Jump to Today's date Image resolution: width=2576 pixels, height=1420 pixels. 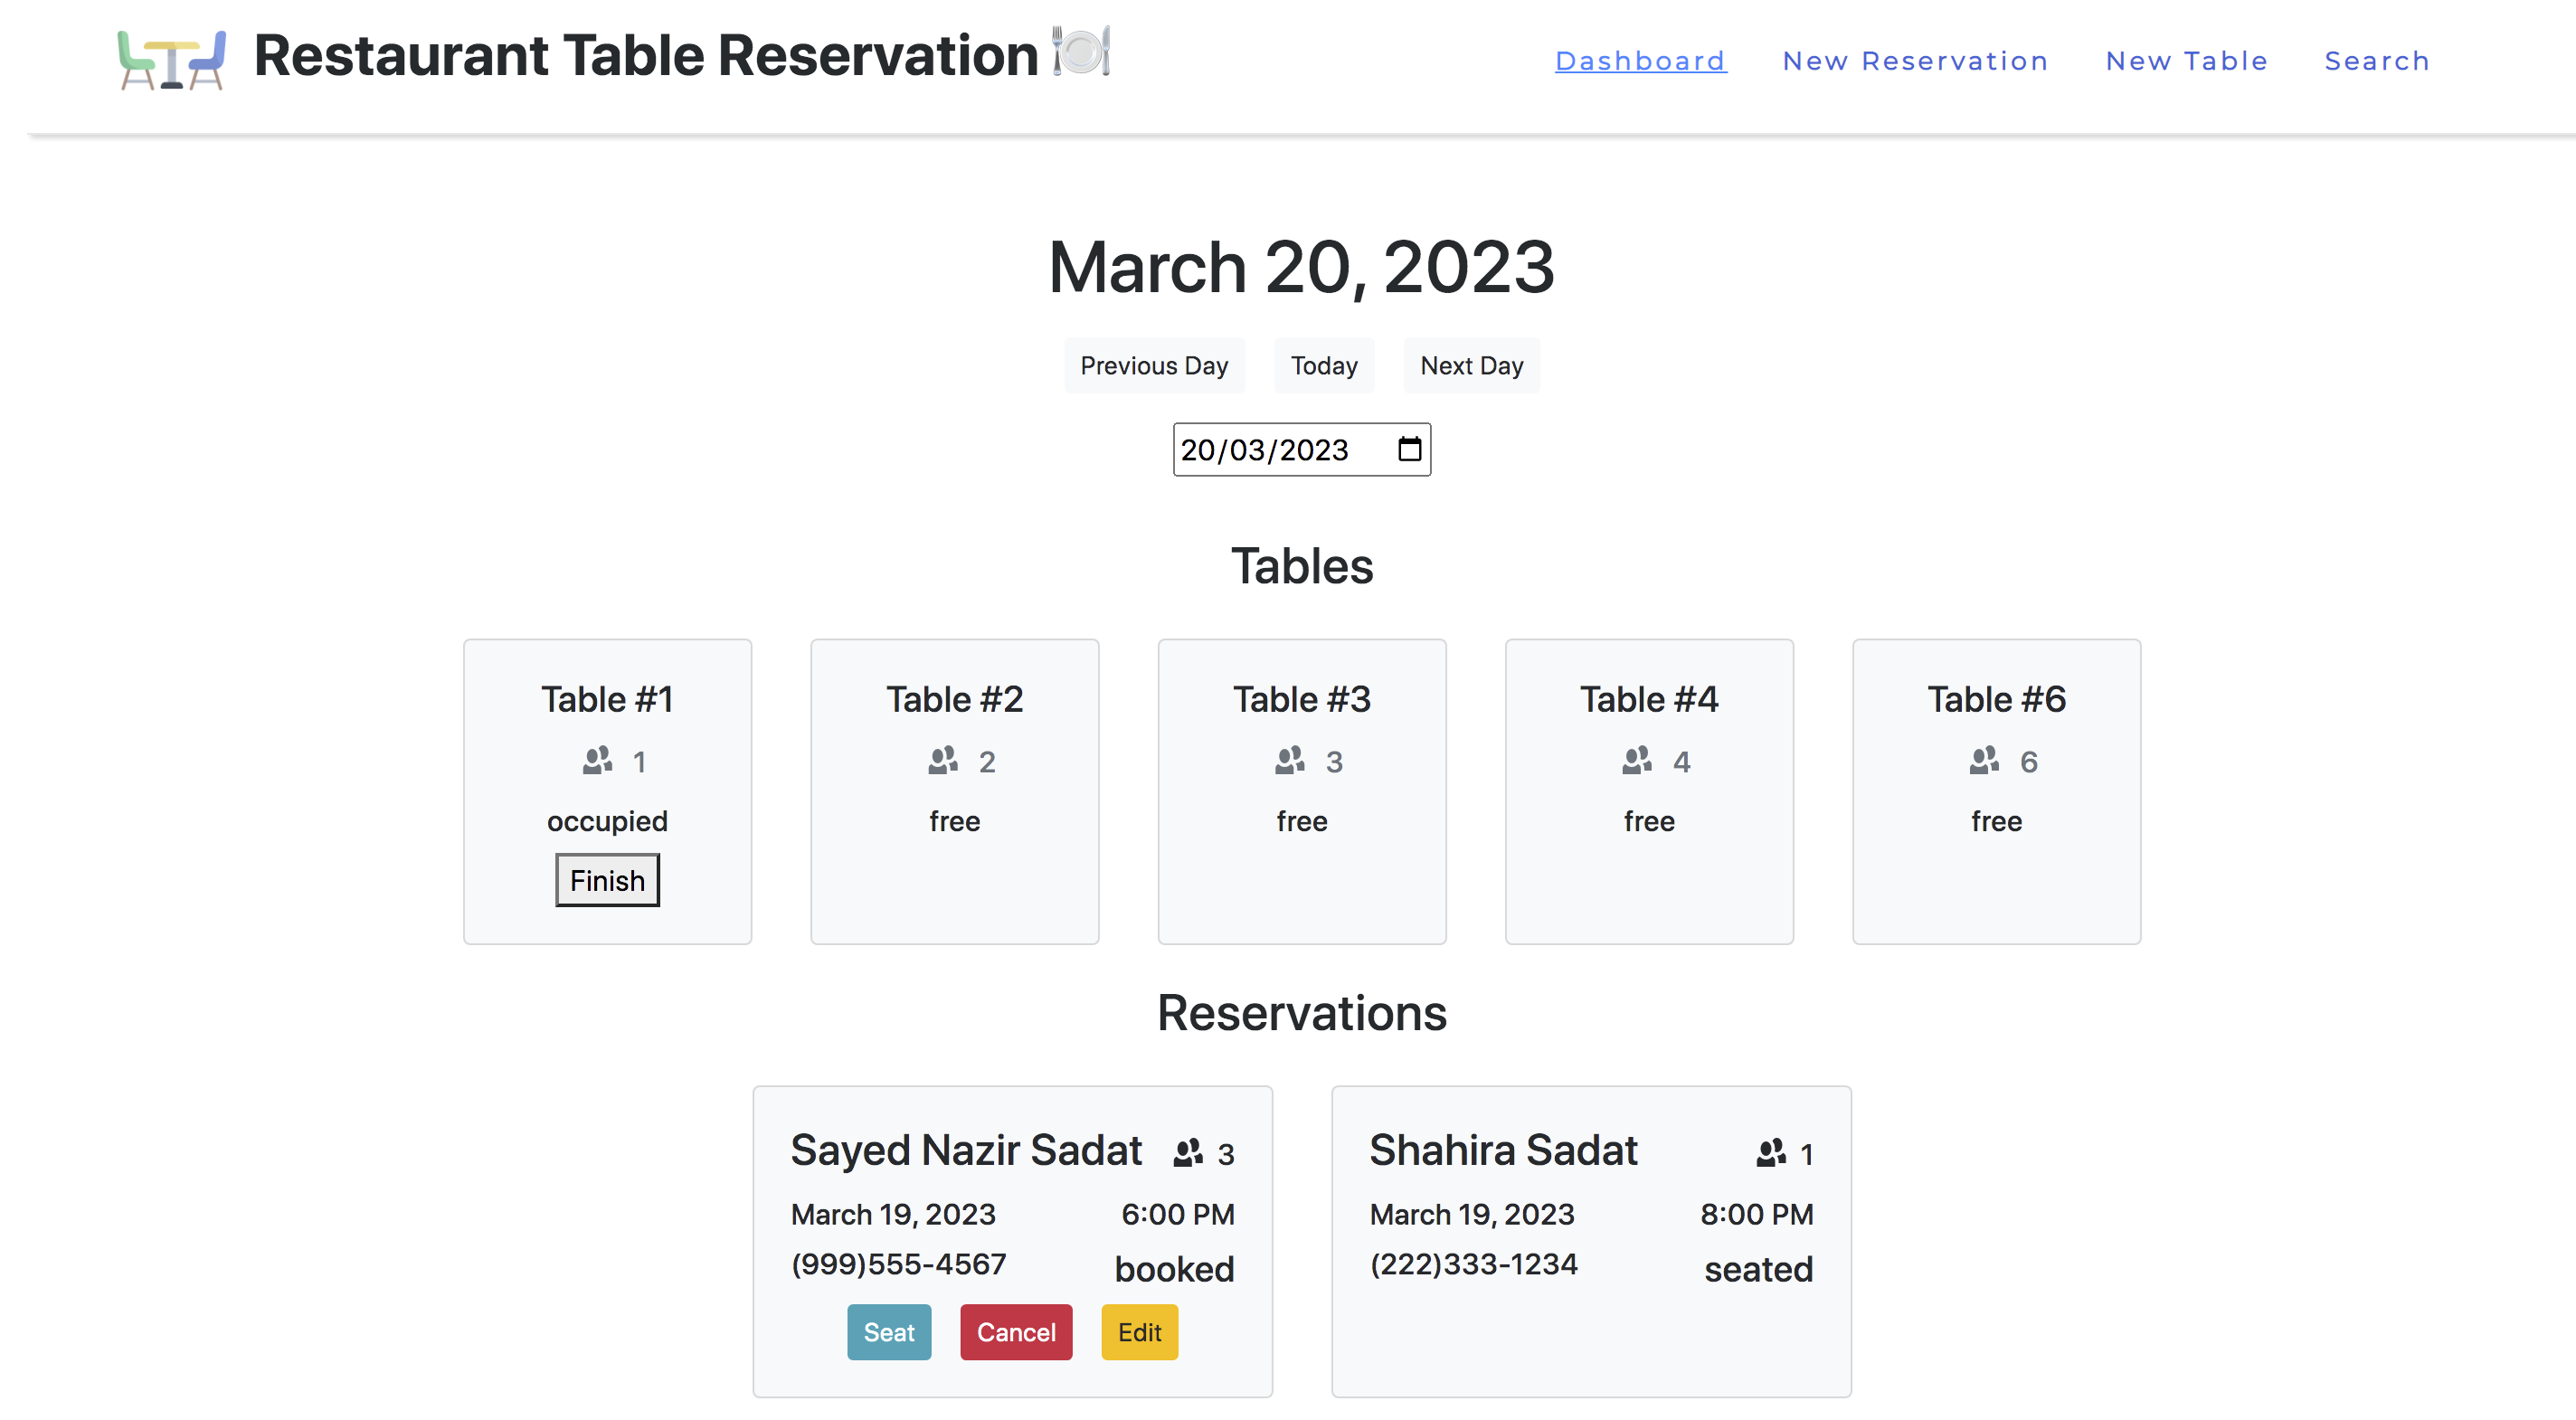1323,366
